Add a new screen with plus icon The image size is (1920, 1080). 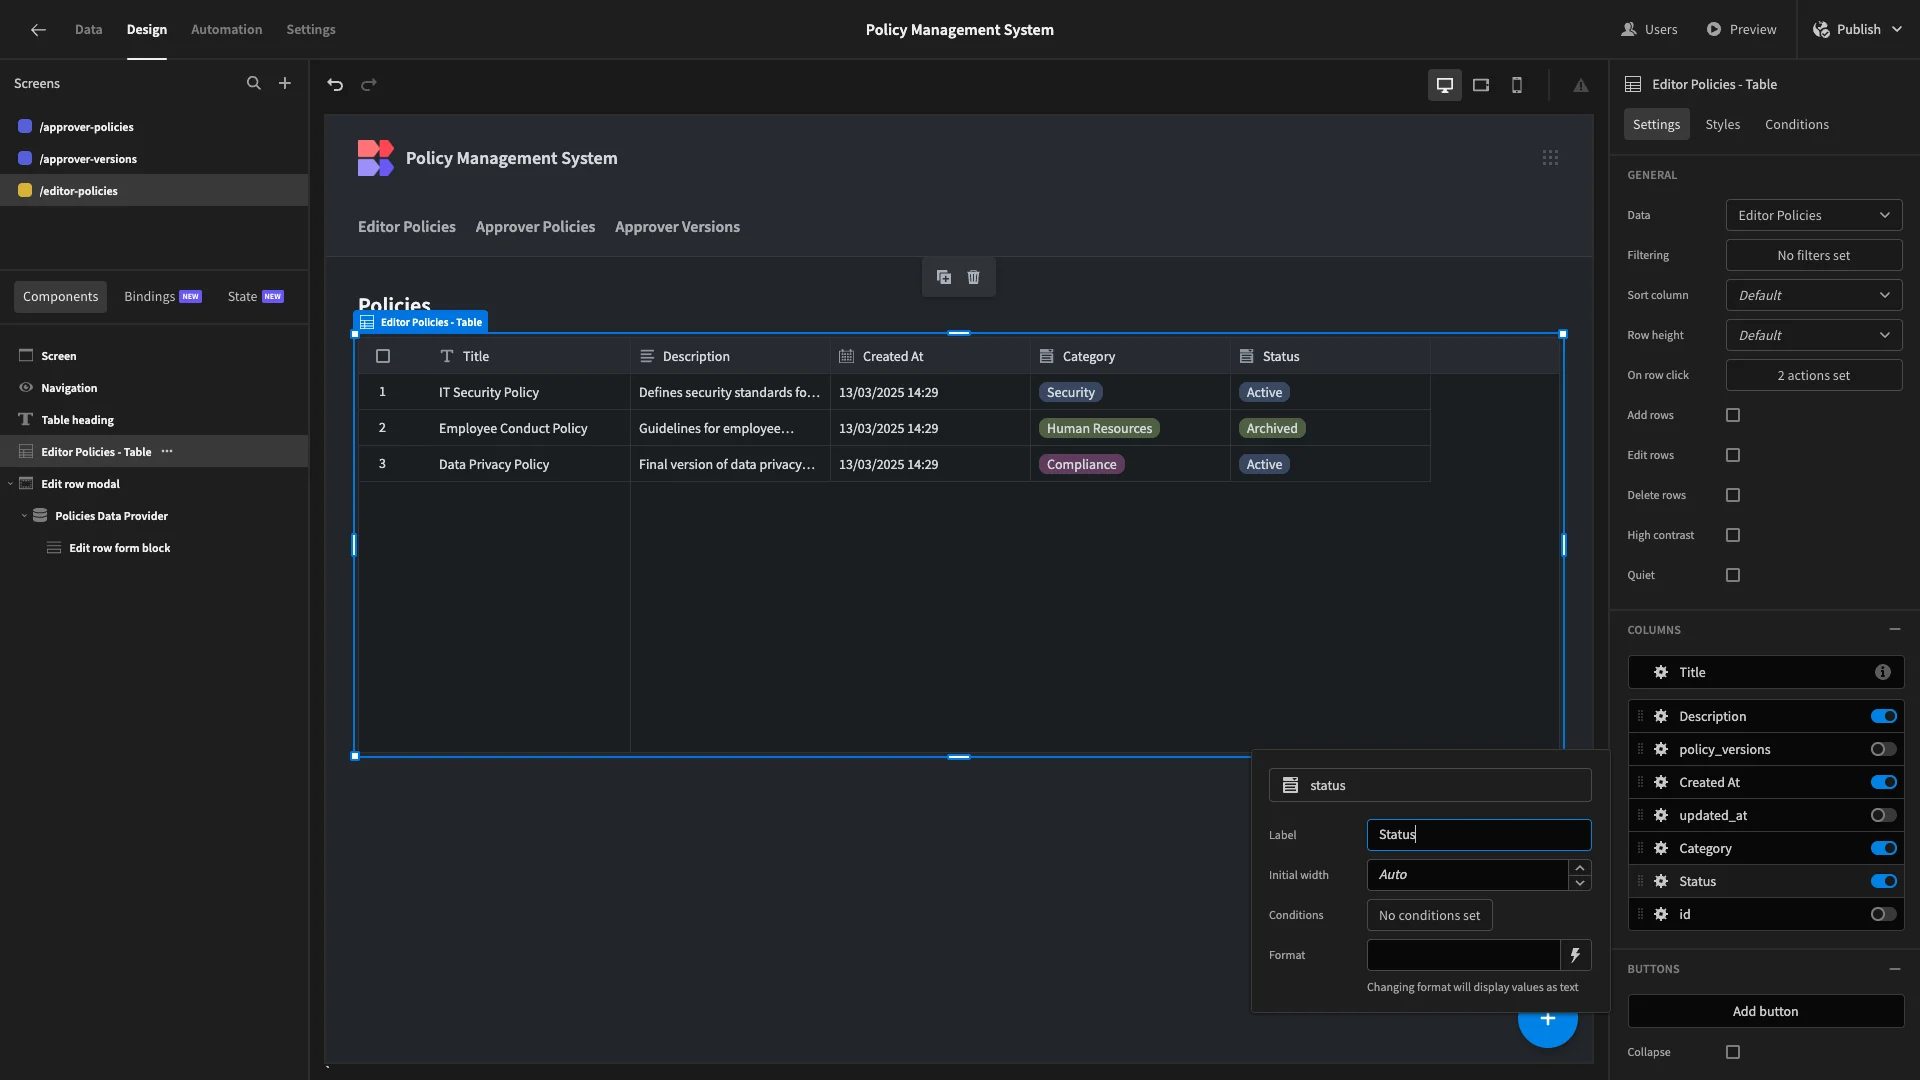285,84
